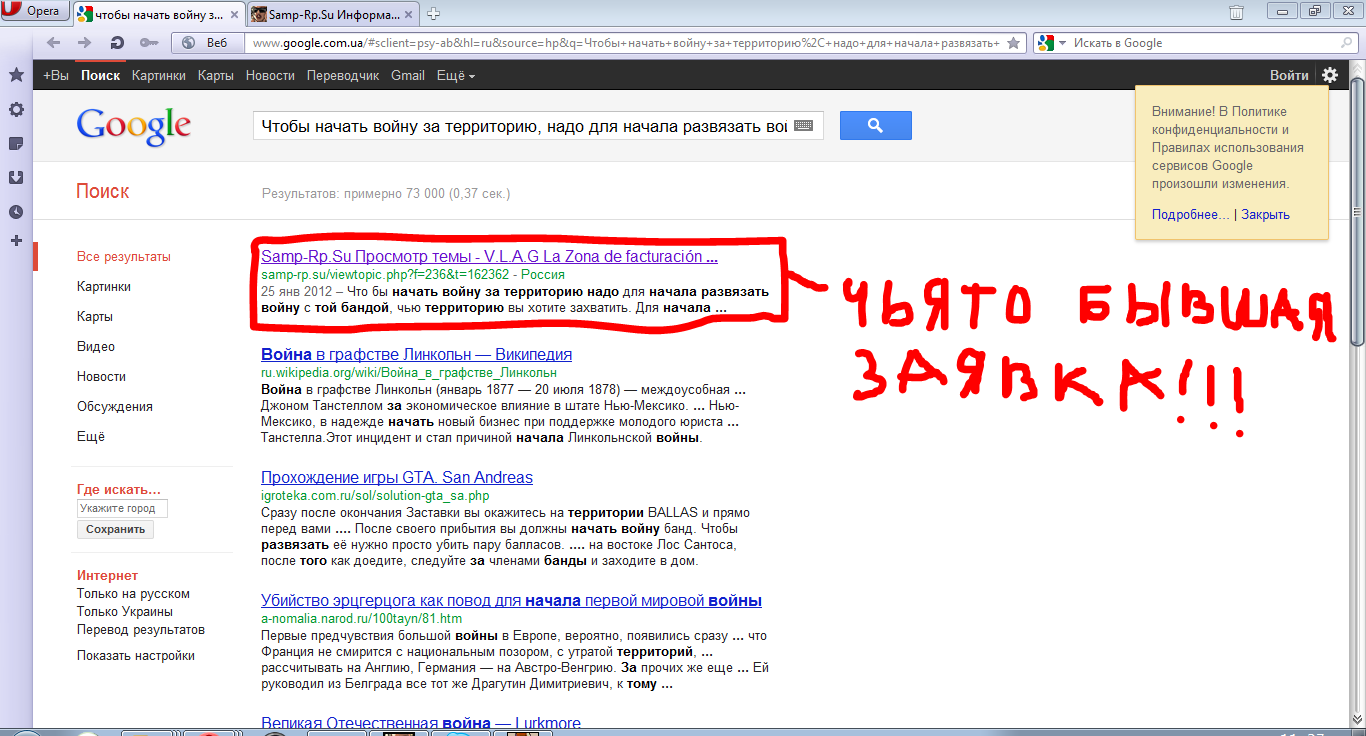Filter results by Карты in left sidebar
Image resolution: width=1366 pixels, height=736 pixels.
[95, 317]
